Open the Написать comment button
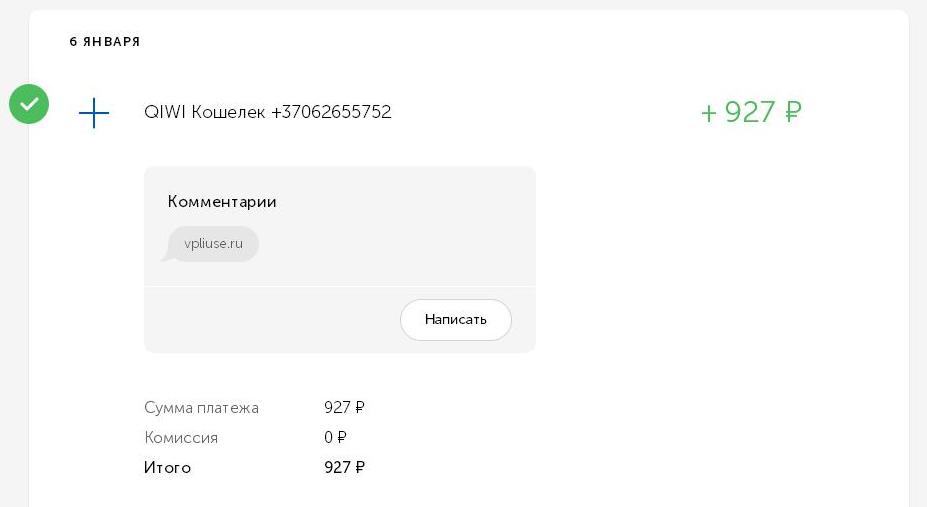Image resolution: width=927 pixels, height=507 pixels. pos(456,320)
